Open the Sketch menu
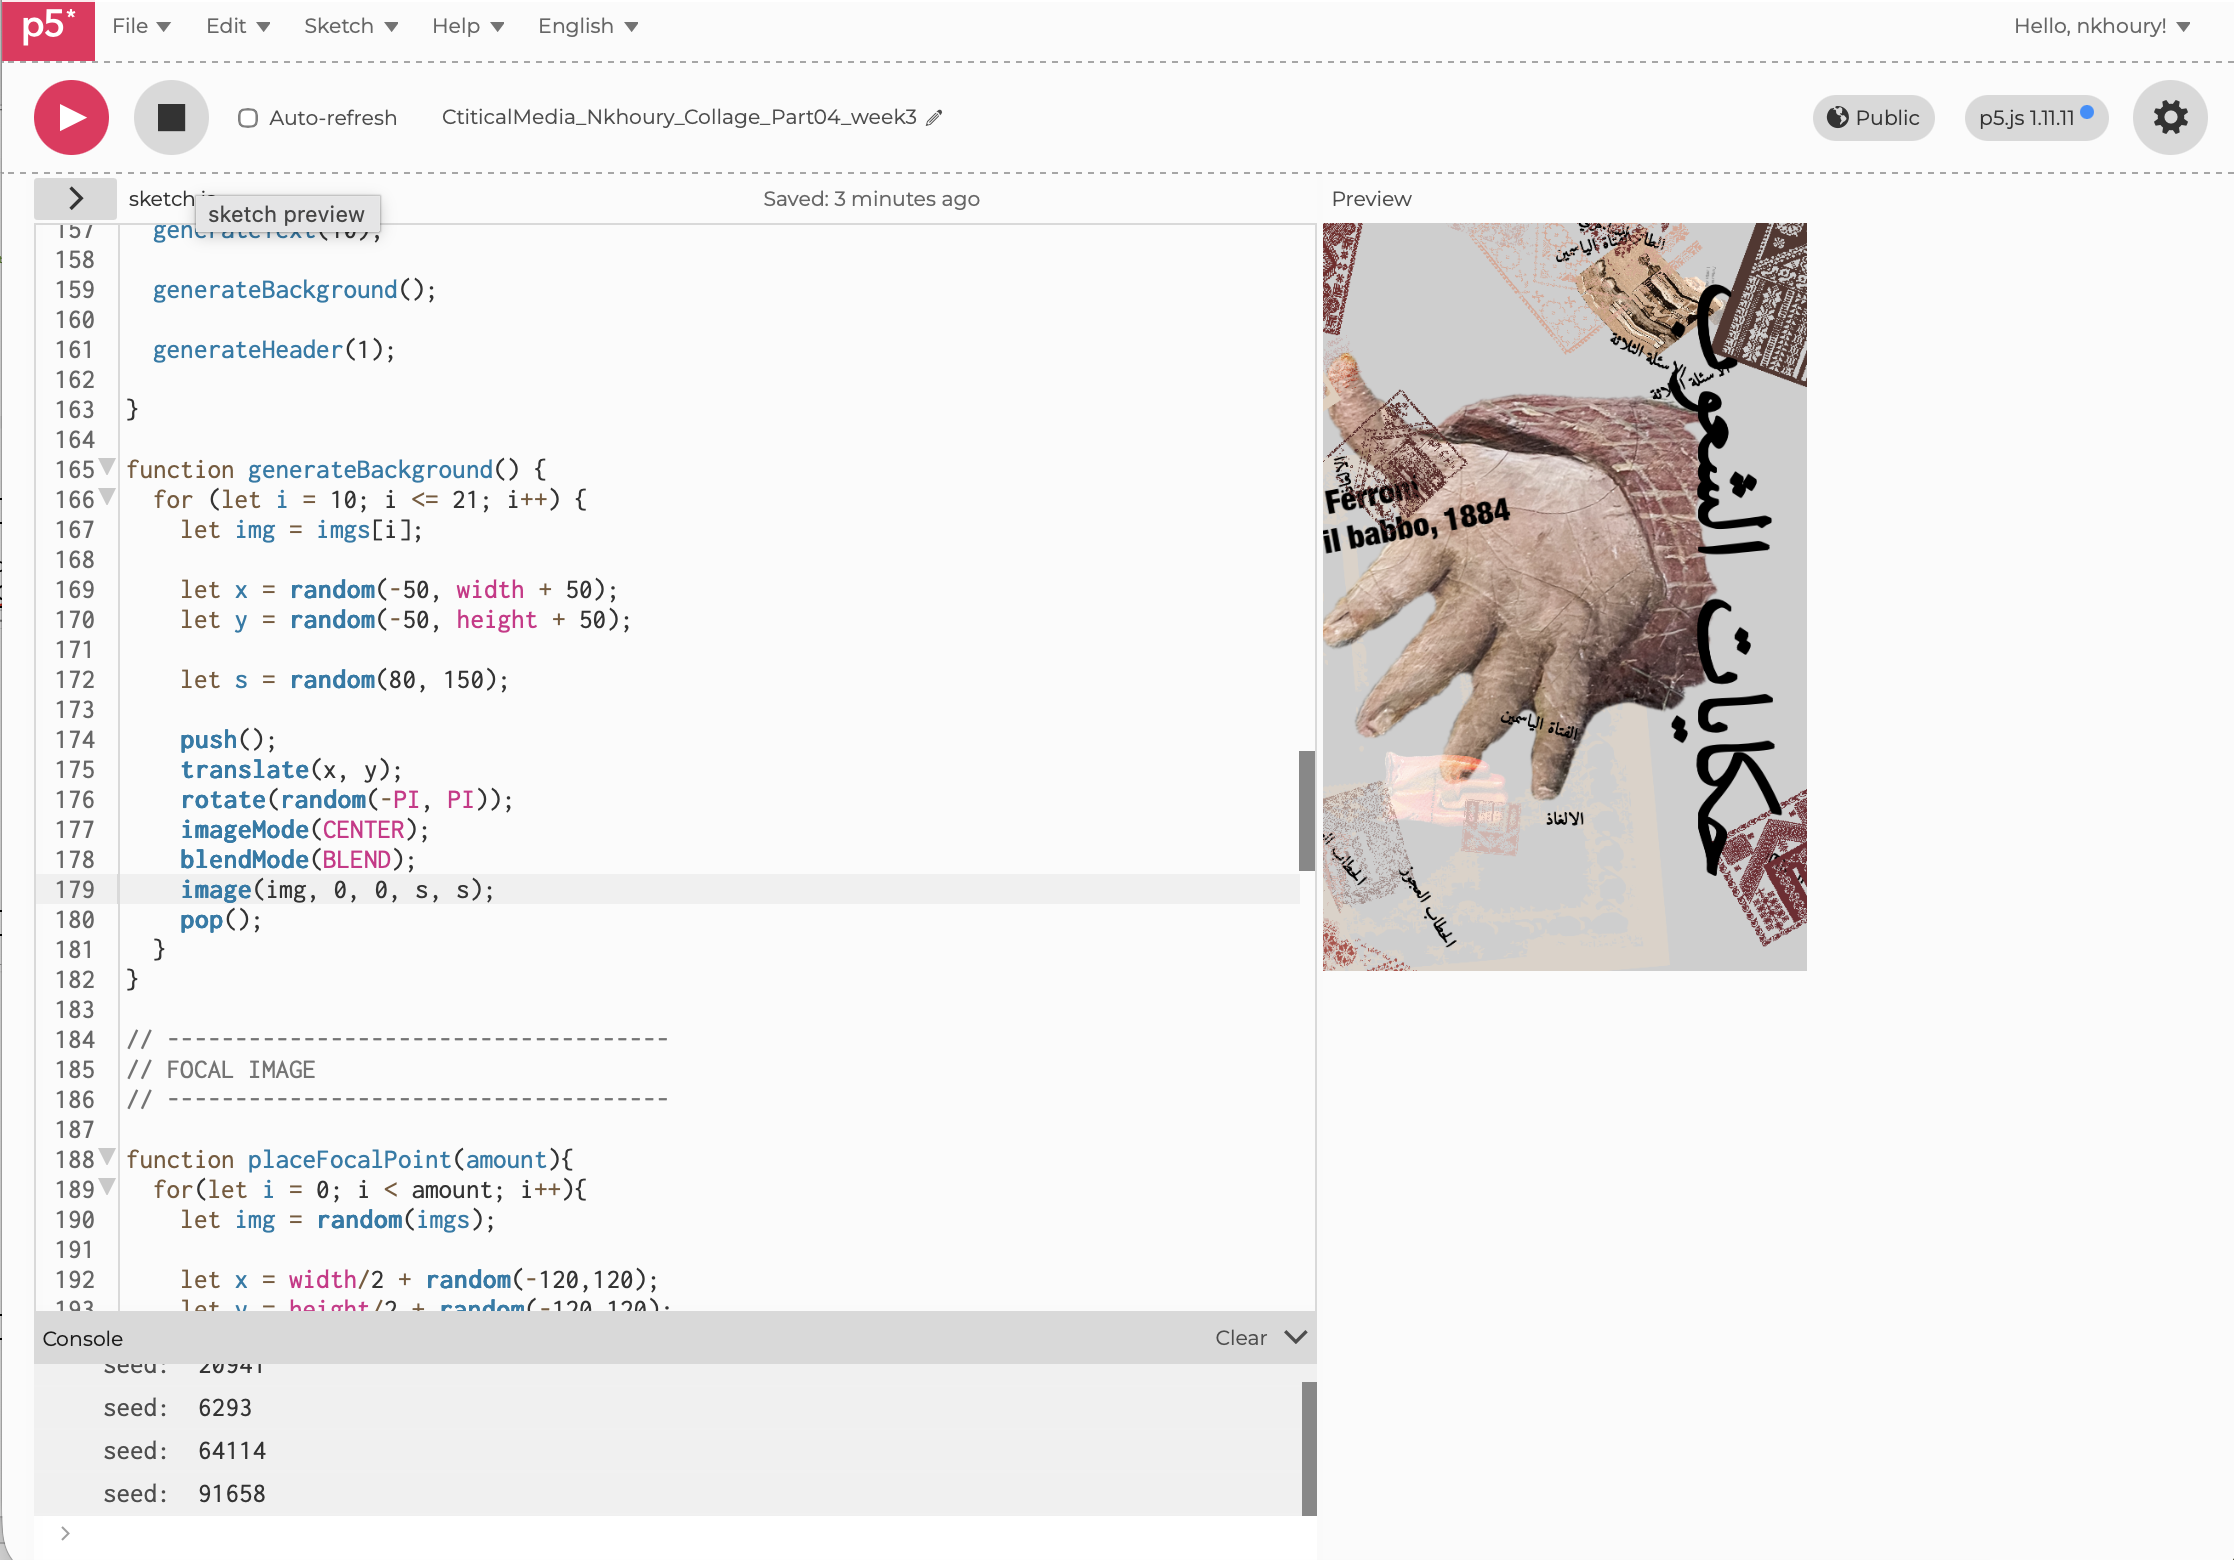Image resolution: width=2234 pixels, height=1560 pixels. [351, 26]
